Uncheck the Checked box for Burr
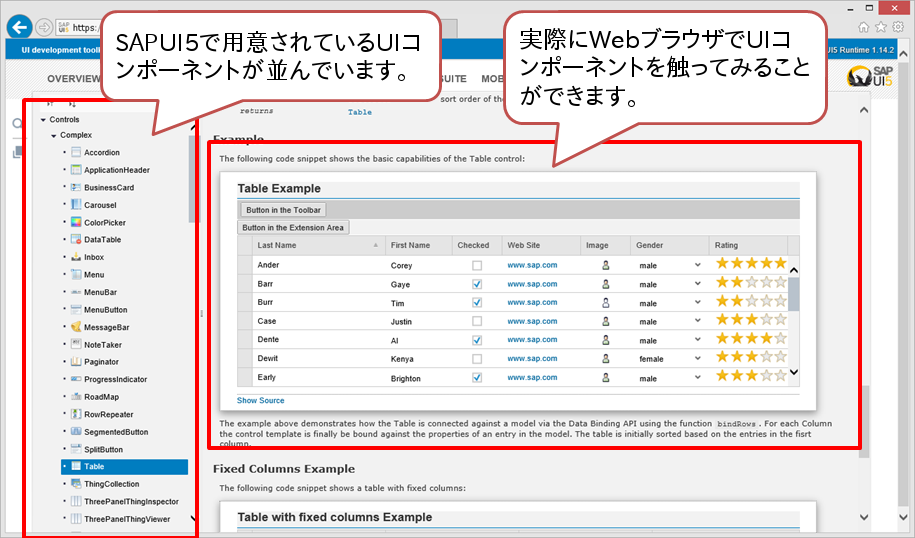This screenshot has width=915, height=538. (x=477, y=303)
